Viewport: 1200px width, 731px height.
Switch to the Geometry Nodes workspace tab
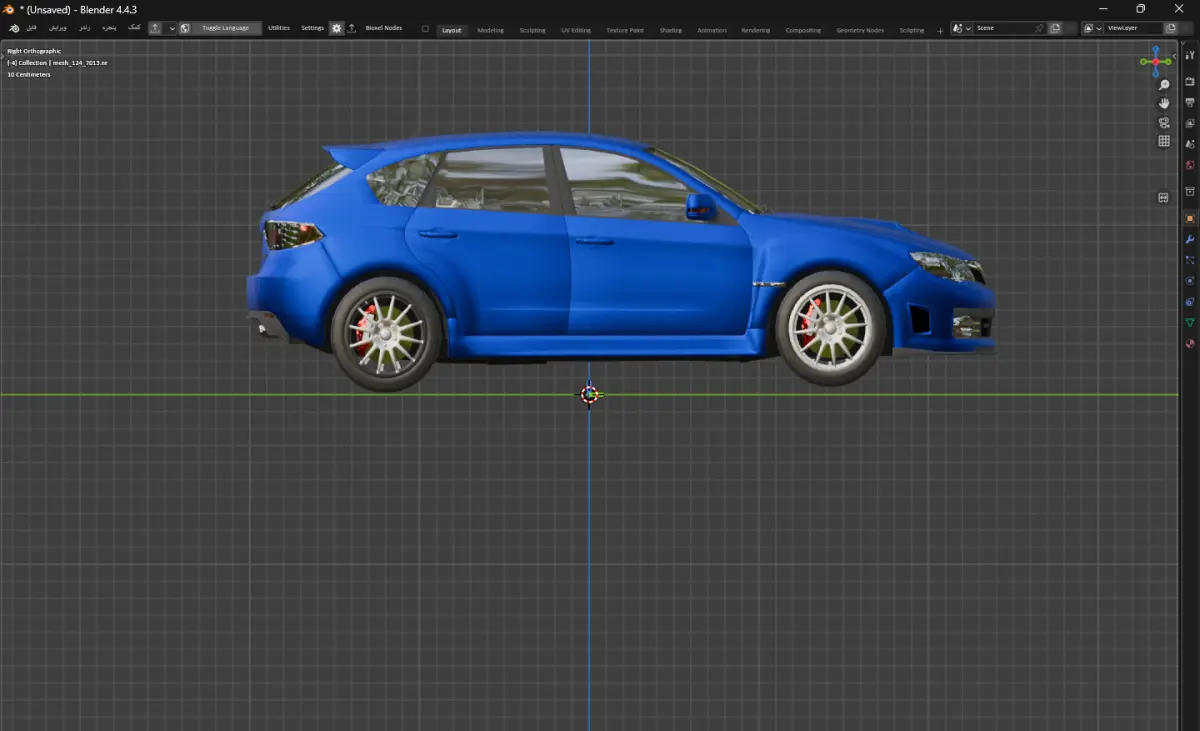click(x=860, y=30)
